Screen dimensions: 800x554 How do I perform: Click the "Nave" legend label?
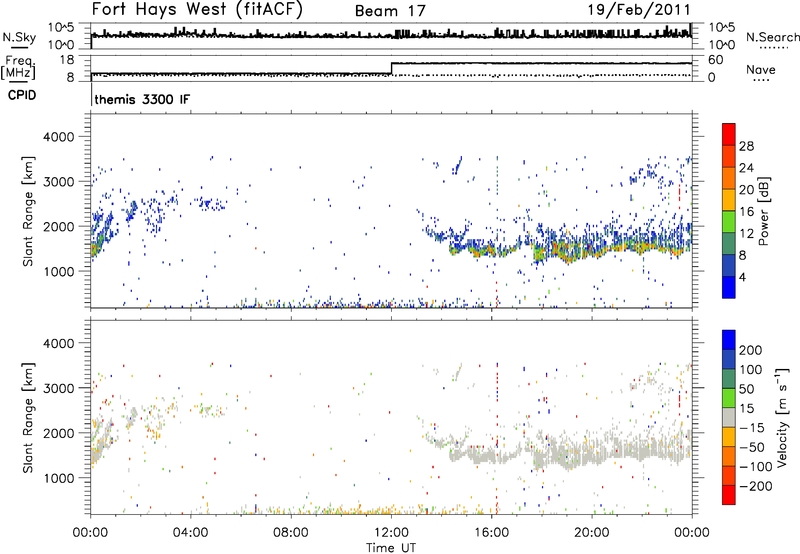tap(761, 69)
